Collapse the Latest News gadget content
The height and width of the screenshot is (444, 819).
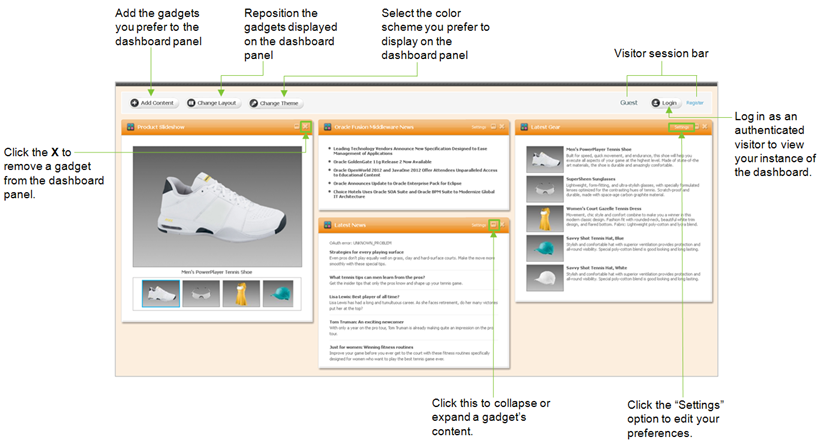[493, 225]
